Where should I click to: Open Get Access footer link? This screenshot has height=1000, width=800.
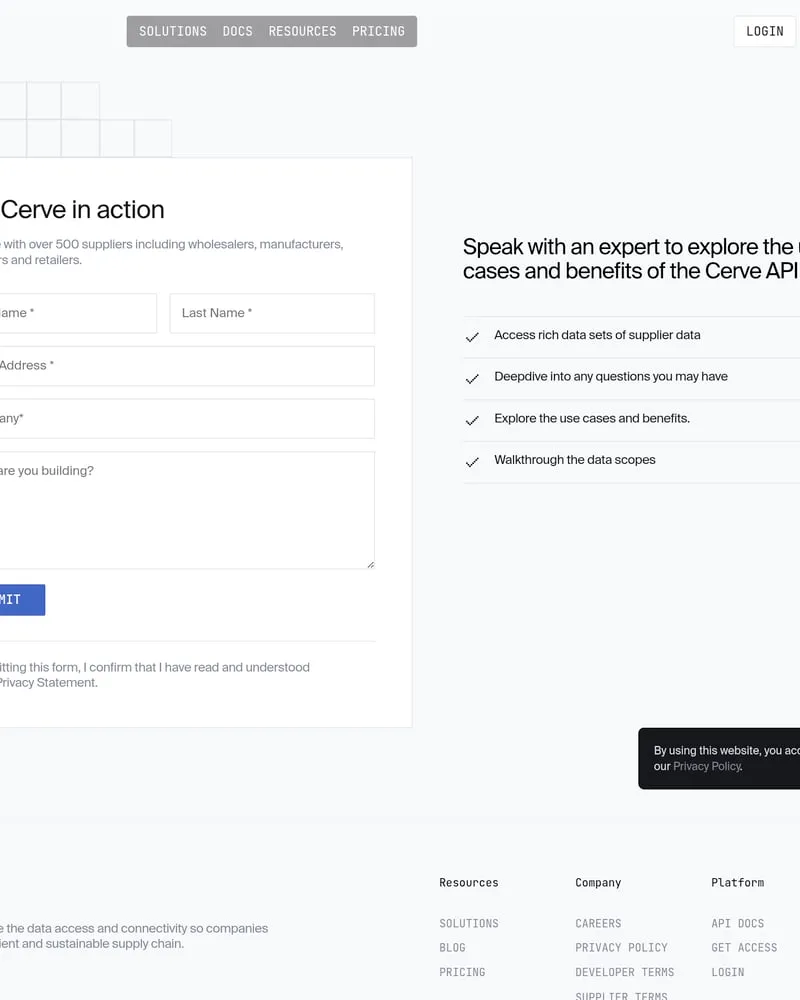(744, 948)
